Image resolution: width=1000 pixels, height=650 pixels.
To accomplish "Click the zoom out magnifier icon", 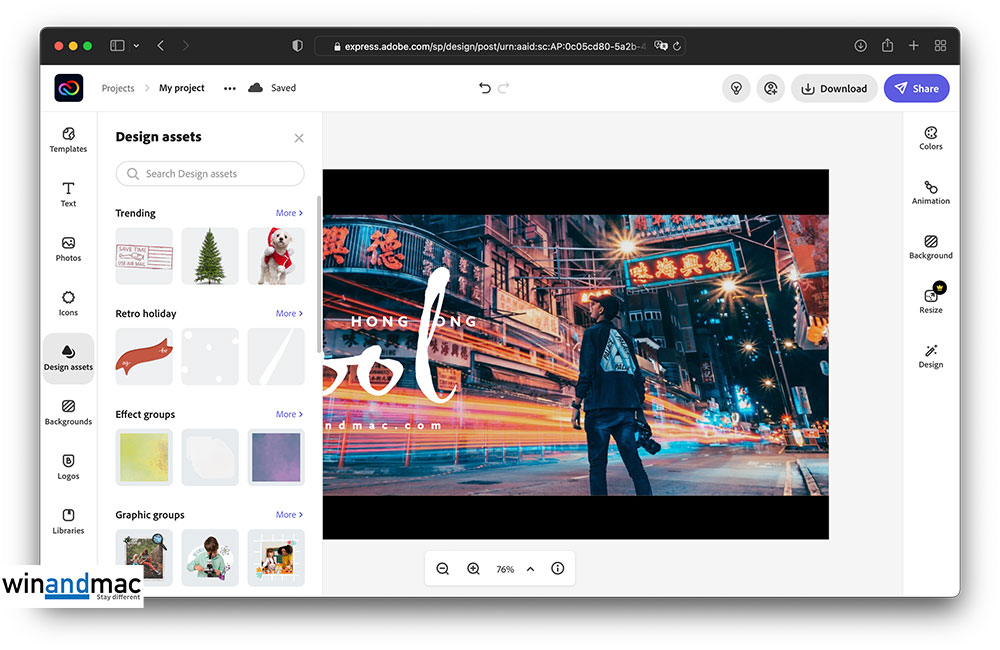I will (442, 569).
